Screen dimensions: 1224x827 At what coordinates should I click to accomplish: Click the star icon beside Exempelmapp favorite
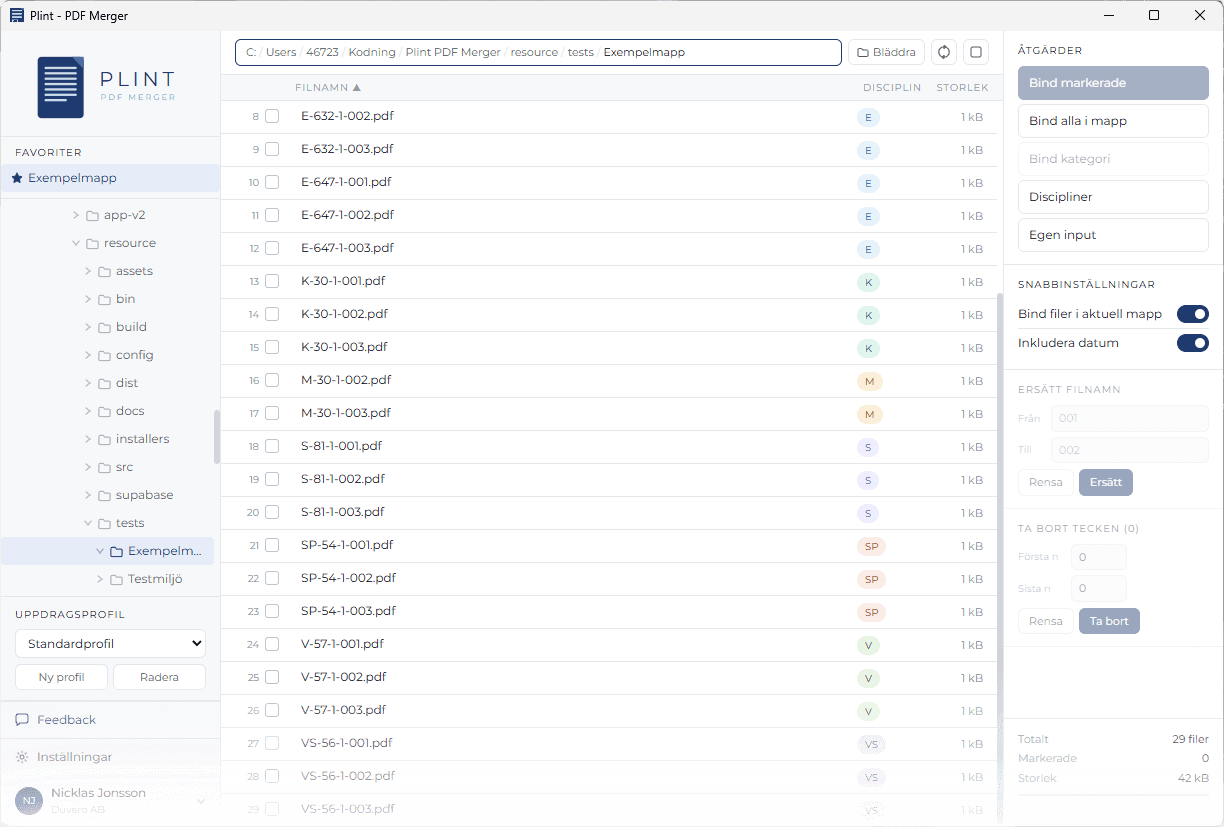pos(17,178)
